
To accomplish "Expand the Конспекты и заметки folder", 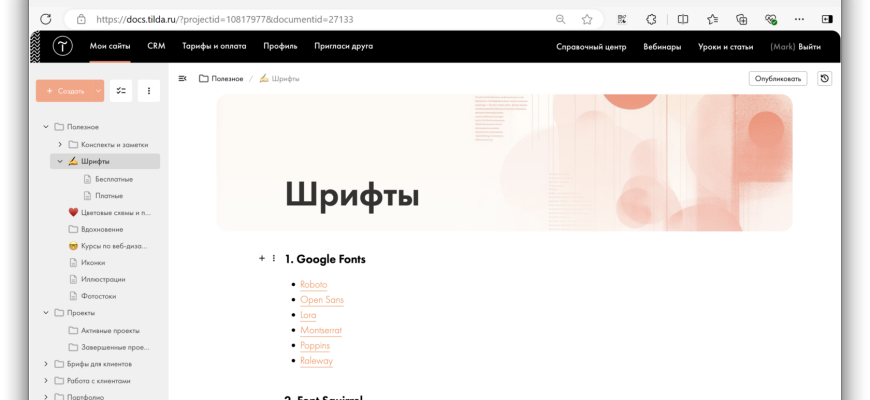I will coord(60,144).
